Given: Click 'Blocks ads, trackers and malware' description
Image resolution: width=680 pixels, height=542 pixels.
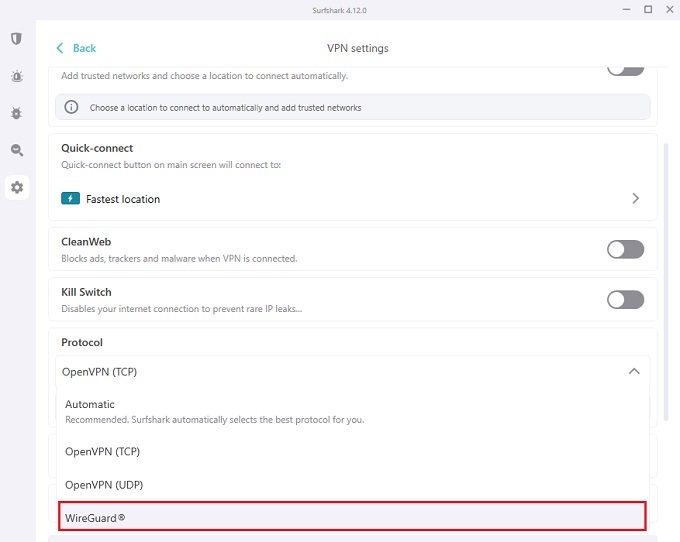Looking at the screenshot, I should [179, 259].
